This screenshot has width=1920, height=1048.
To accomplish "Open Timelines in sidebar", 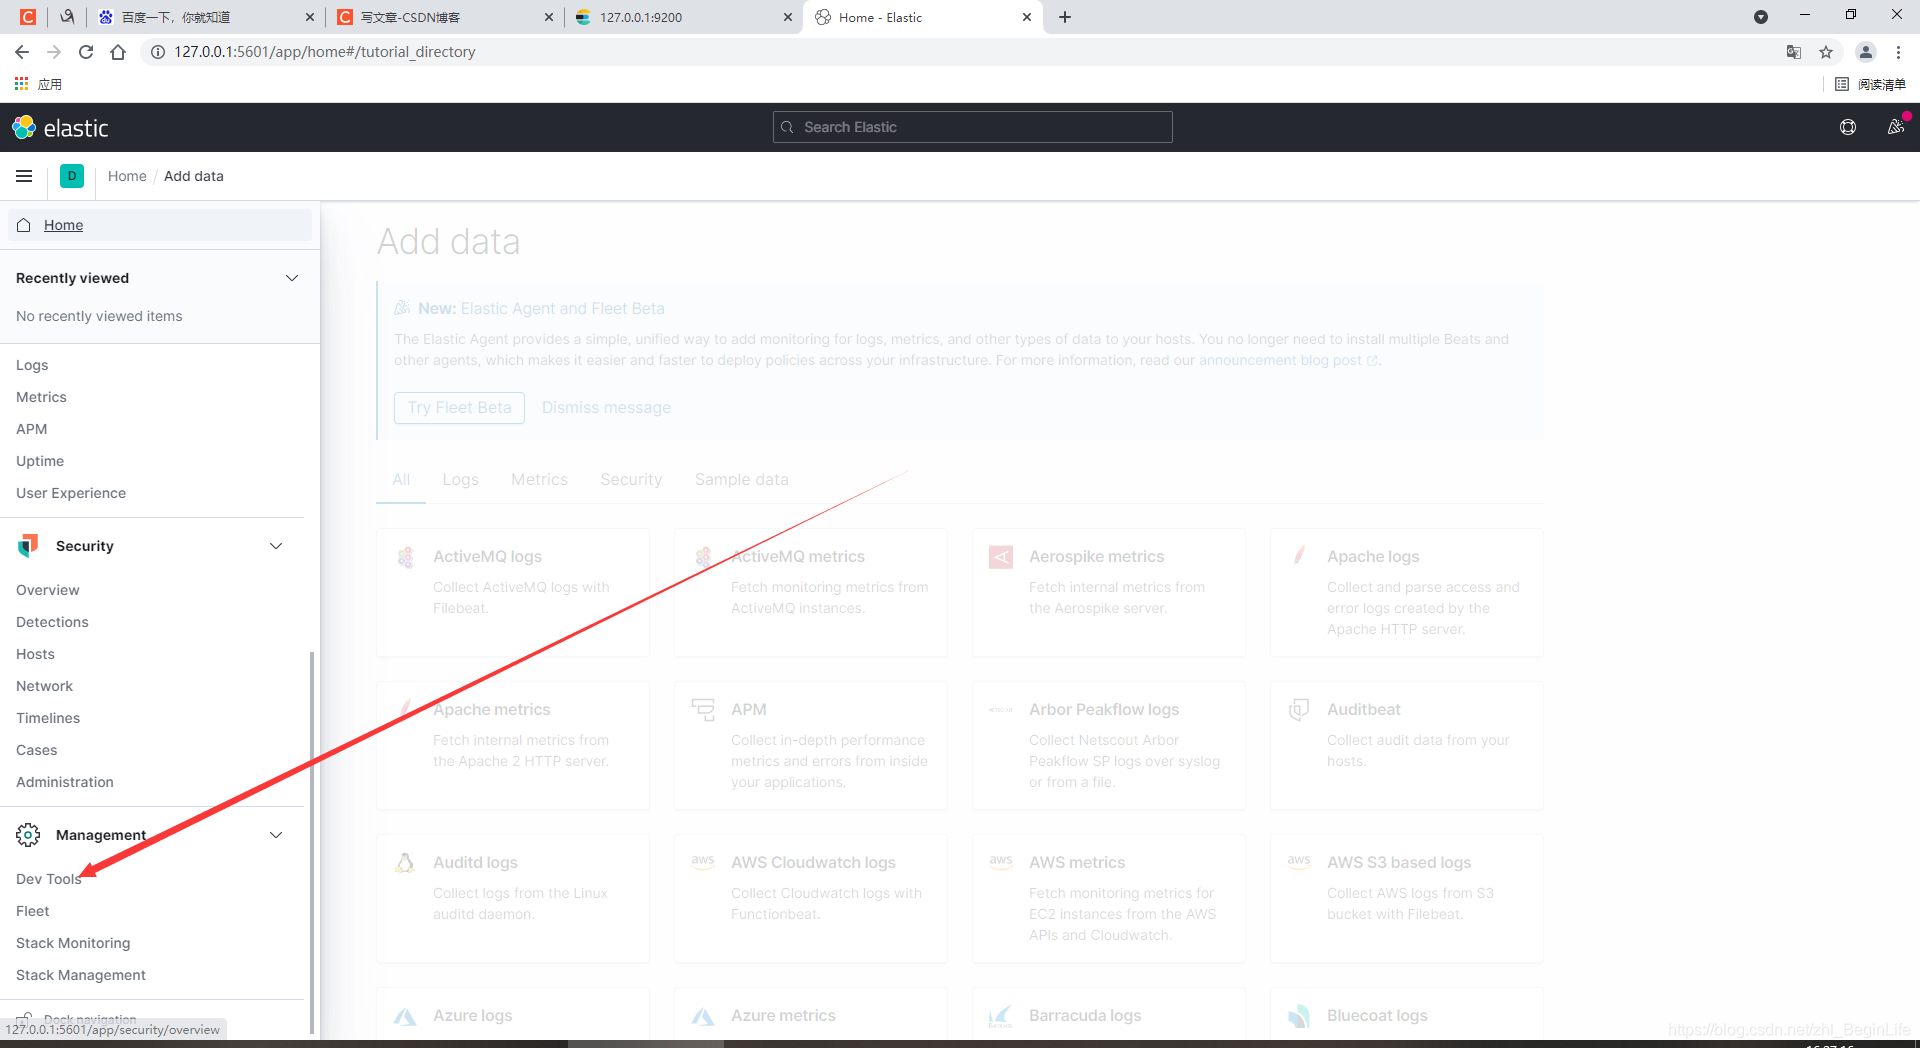I will click(48, 718).
